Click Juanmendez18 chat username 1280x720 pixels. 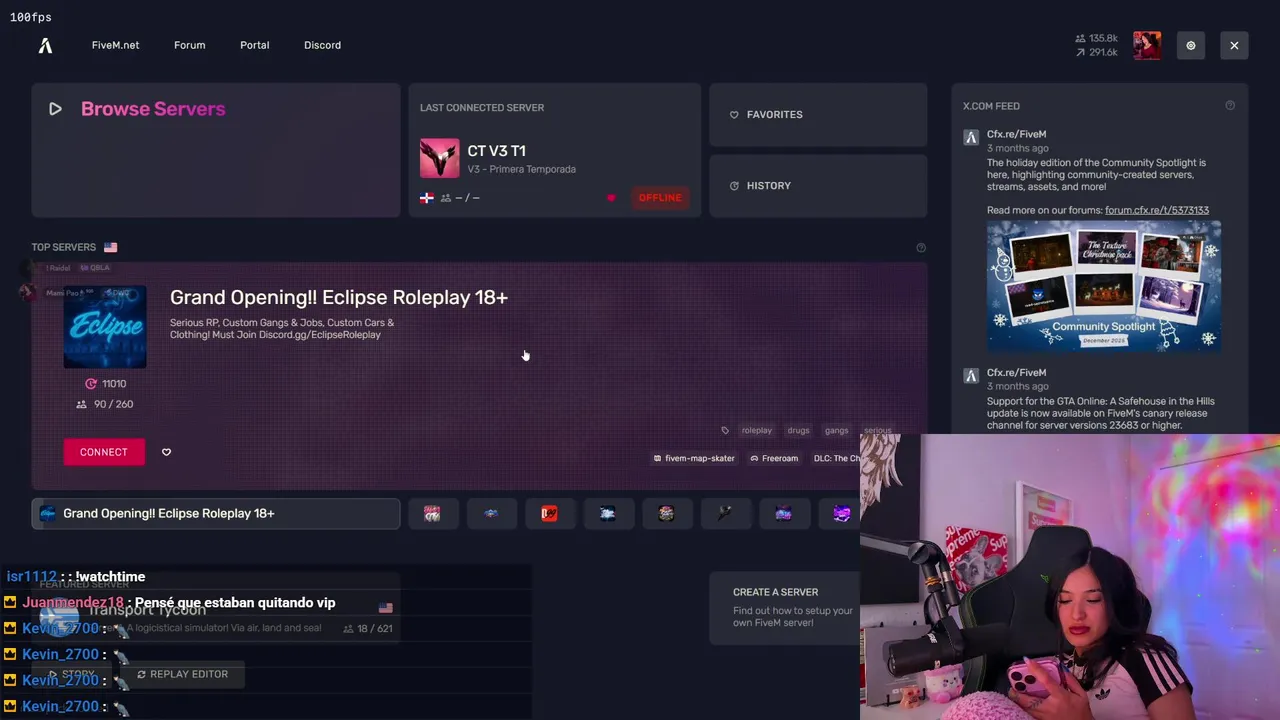[x=73, y=602]
